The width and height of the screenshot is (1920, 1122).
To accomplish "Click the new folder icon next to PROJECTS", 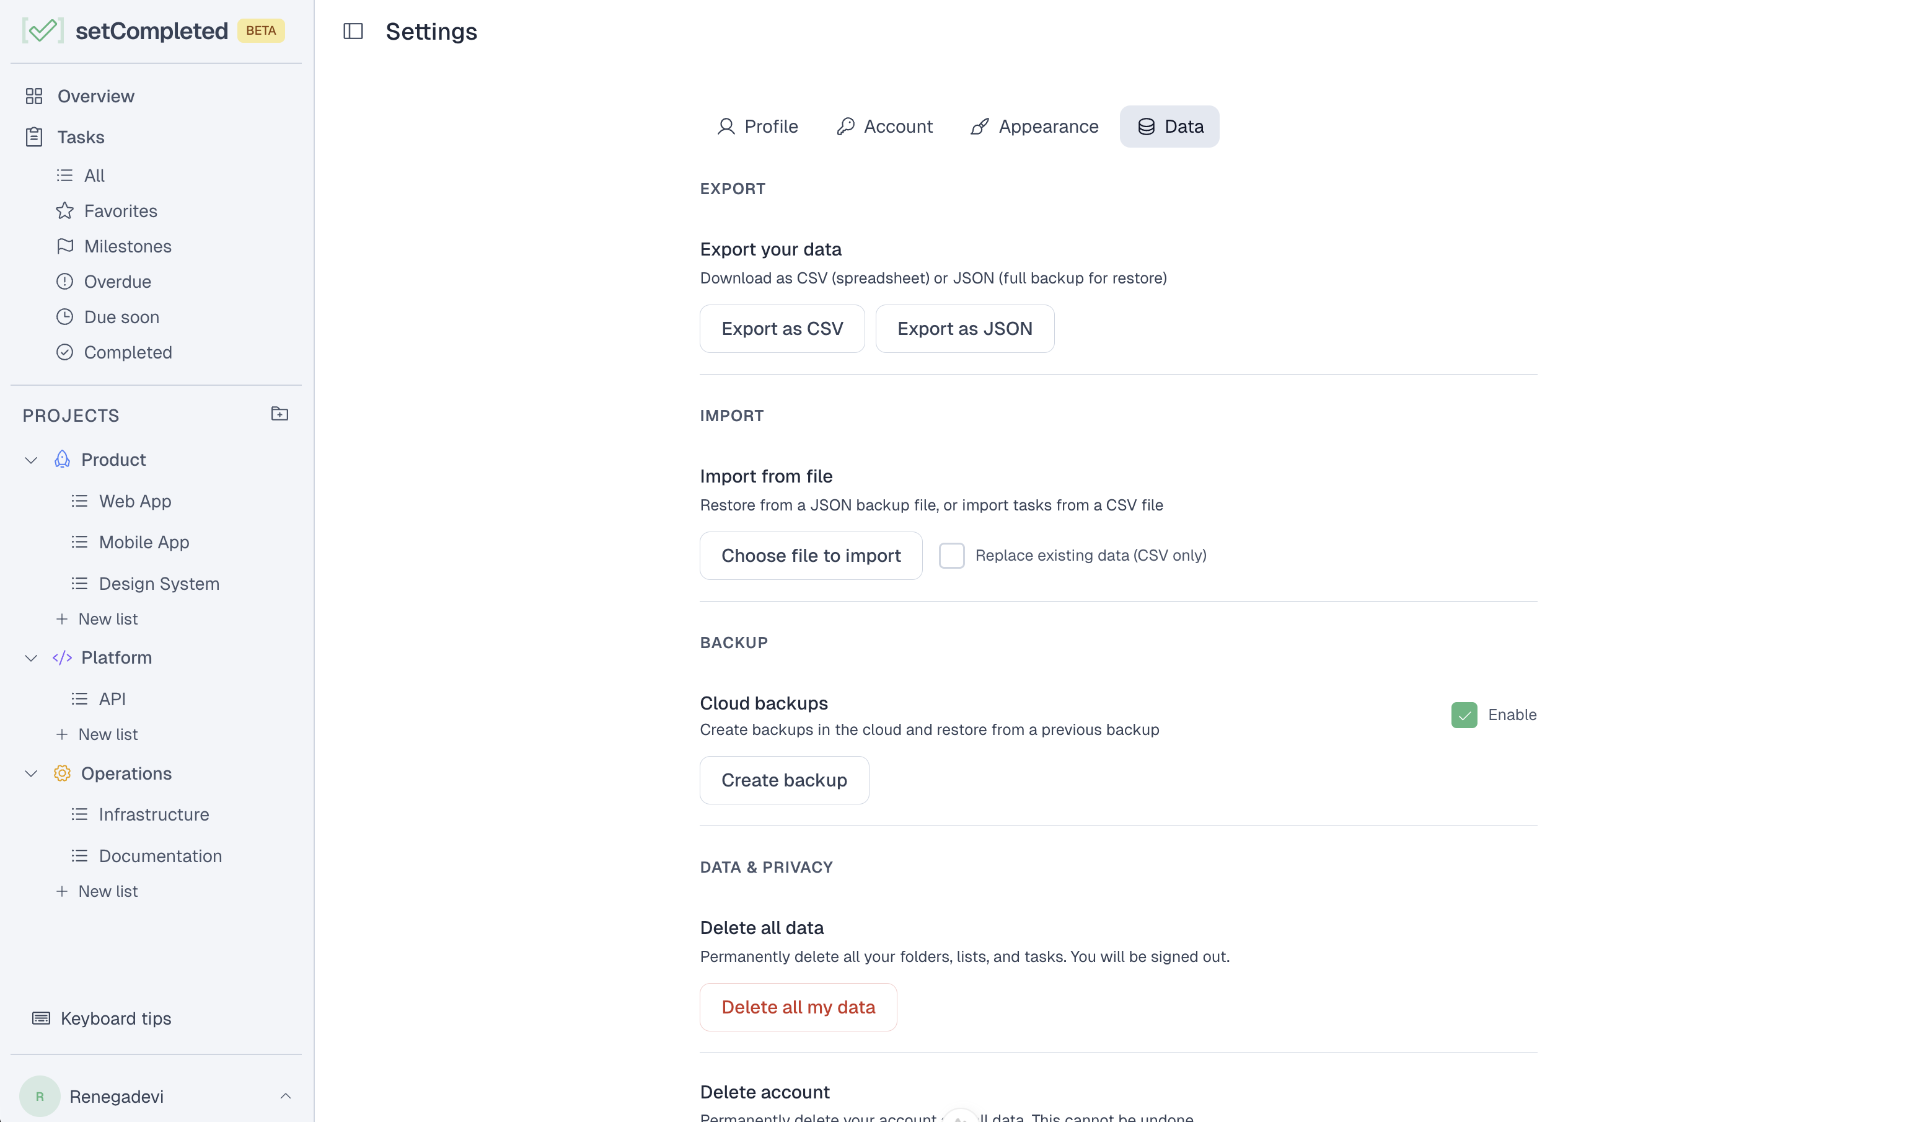I will coord(279,414).
